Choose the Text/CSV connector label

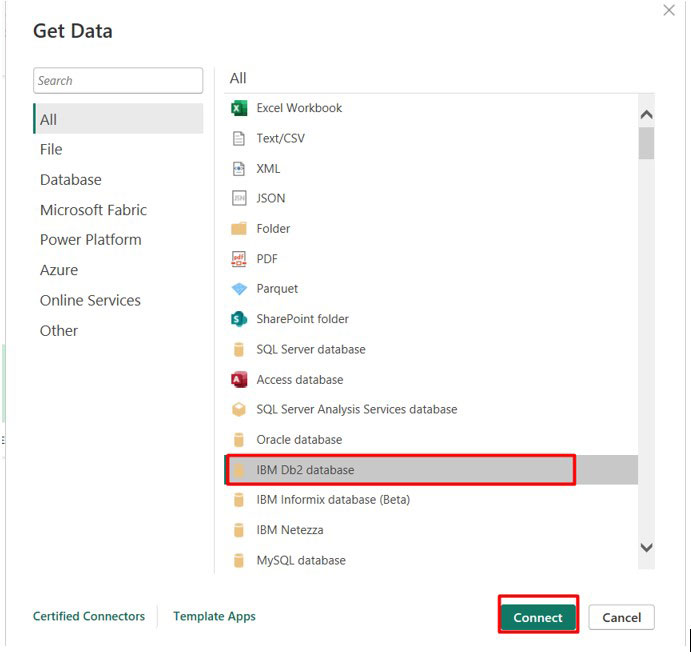[280, 138]
